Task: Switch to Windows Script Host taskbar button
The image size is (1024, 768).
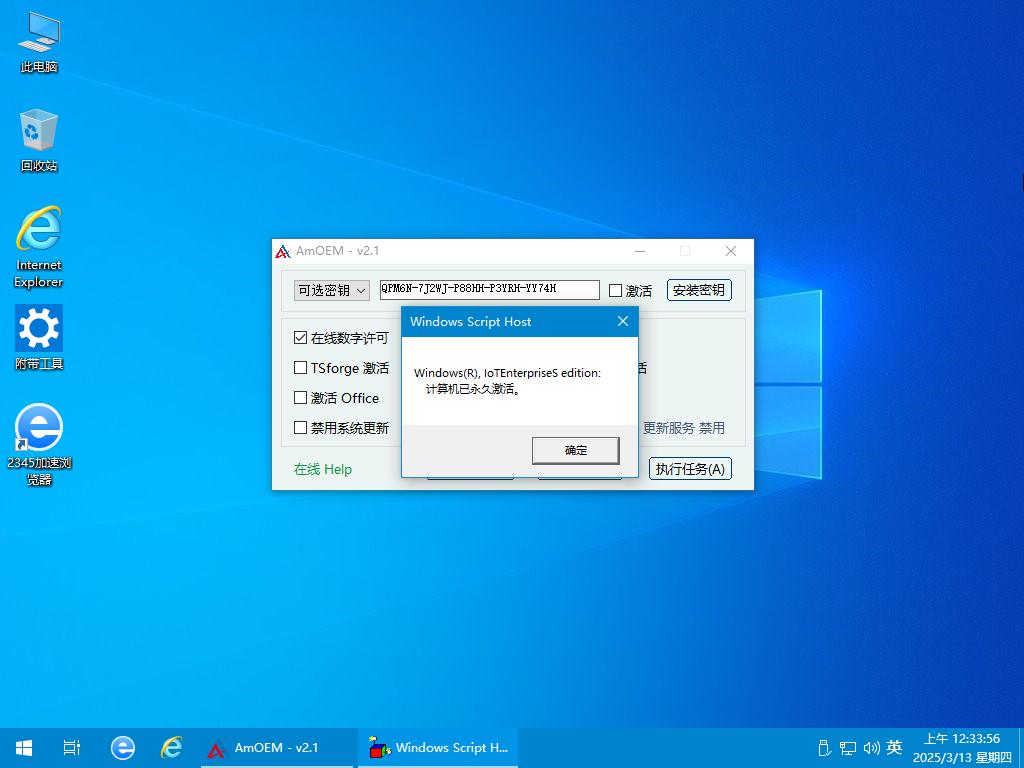Action: [438, 748]
